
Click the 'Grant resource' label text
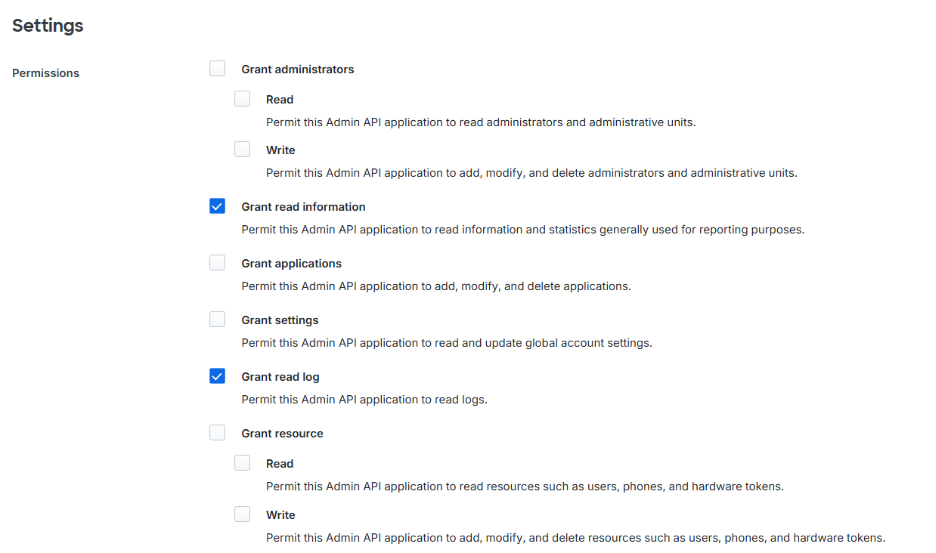(282, 434)
